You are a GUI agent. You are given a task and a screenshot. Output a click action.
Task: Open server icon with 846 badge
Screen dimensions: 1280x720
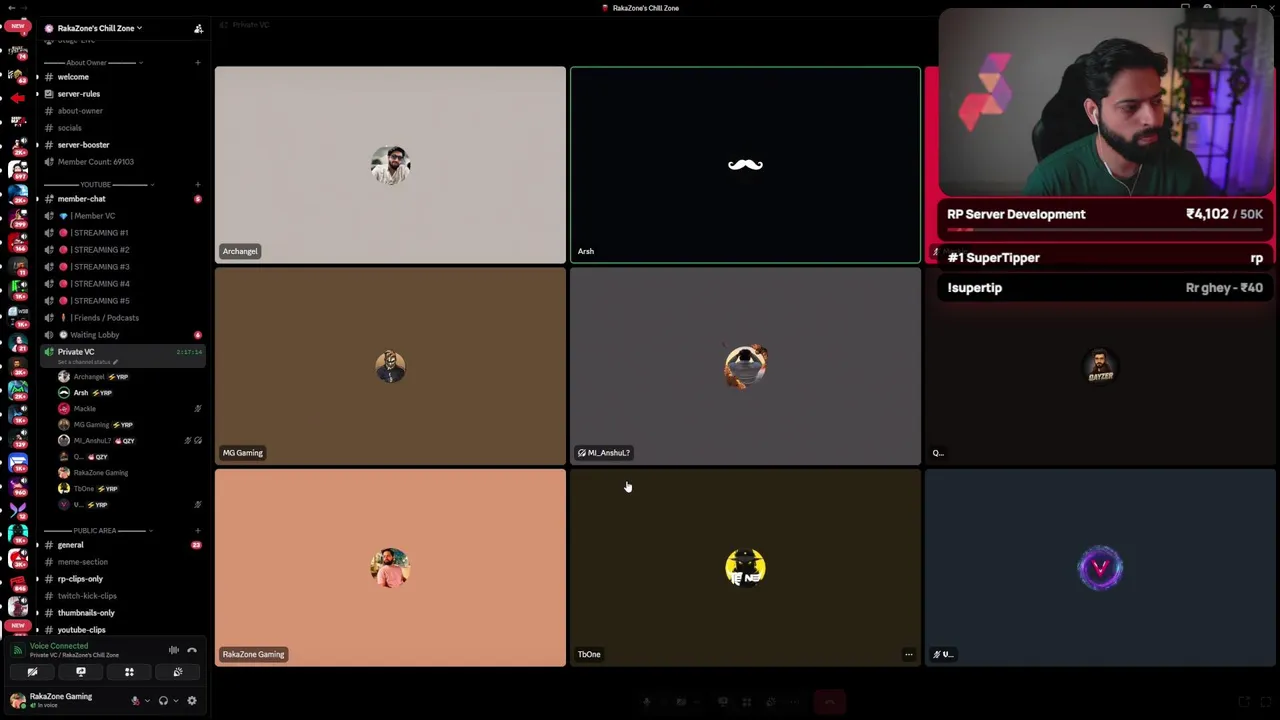18,582
